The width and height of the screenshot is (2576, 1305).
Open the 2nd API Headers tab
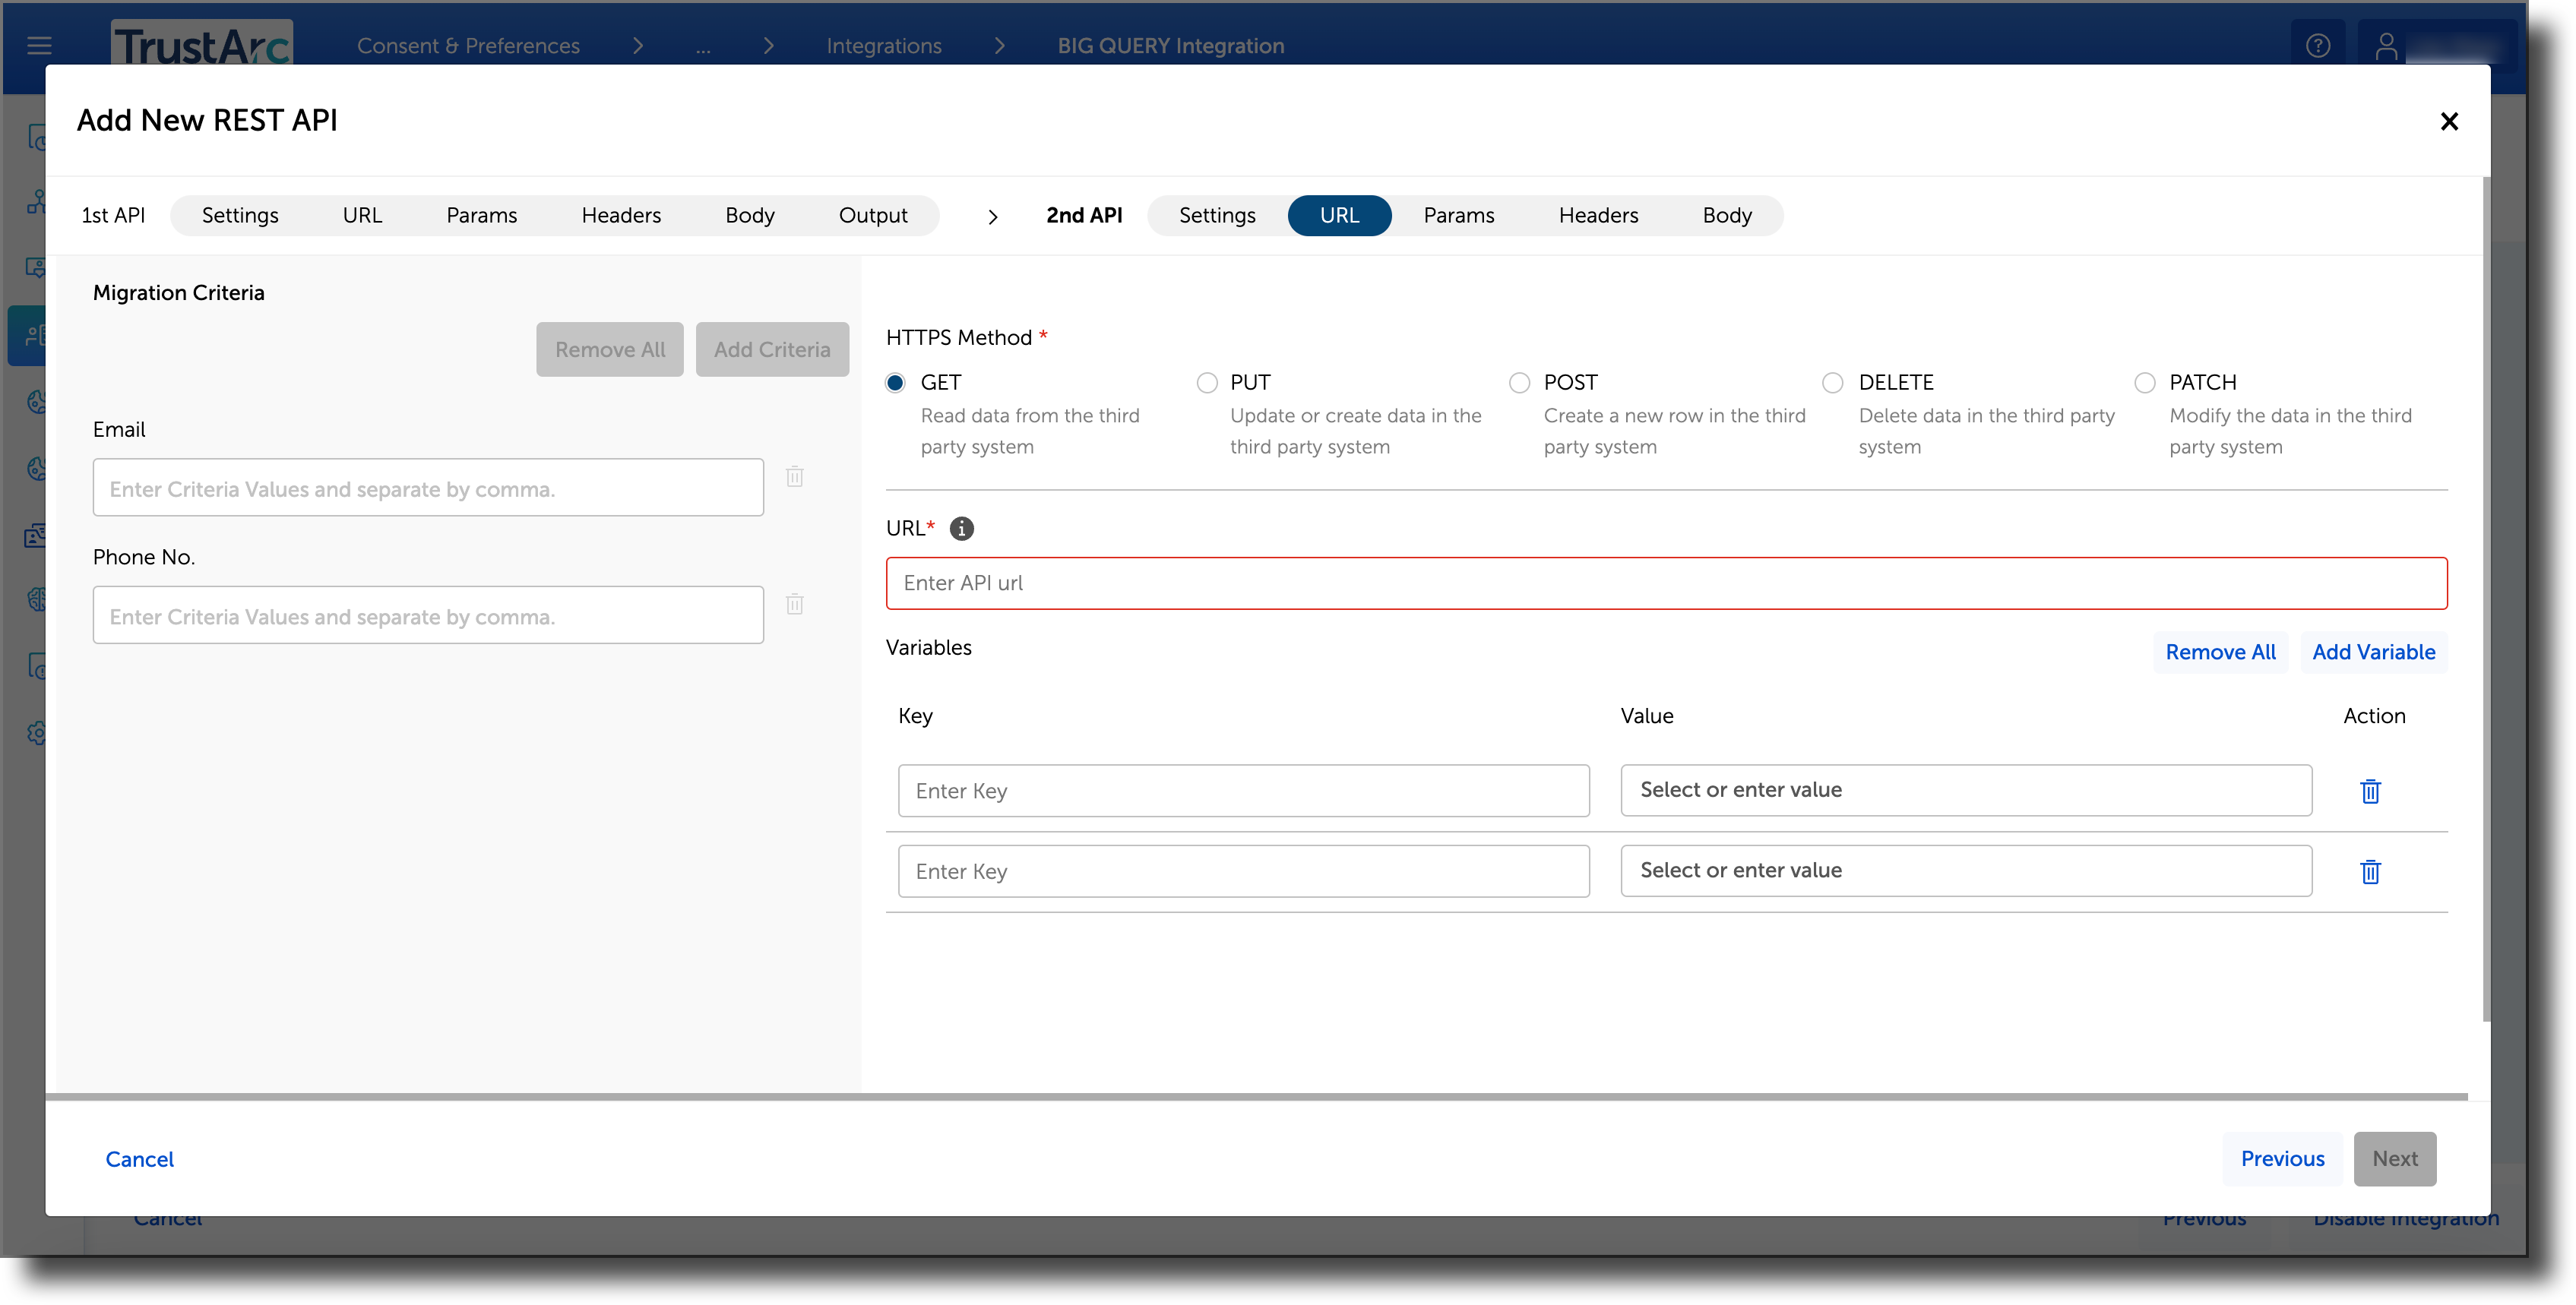pos(1598,216)
